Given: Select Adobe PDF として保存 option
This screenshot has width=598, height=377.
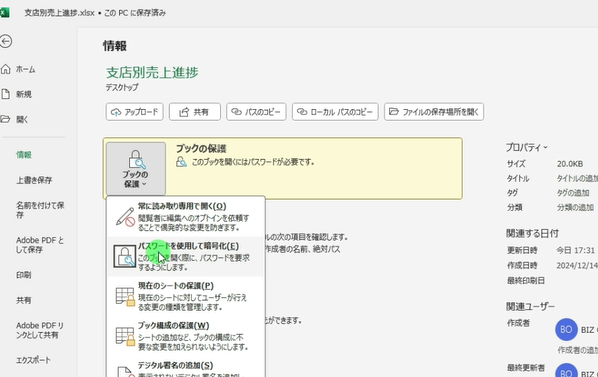Looking at the screenshot, I should (40, 245).
